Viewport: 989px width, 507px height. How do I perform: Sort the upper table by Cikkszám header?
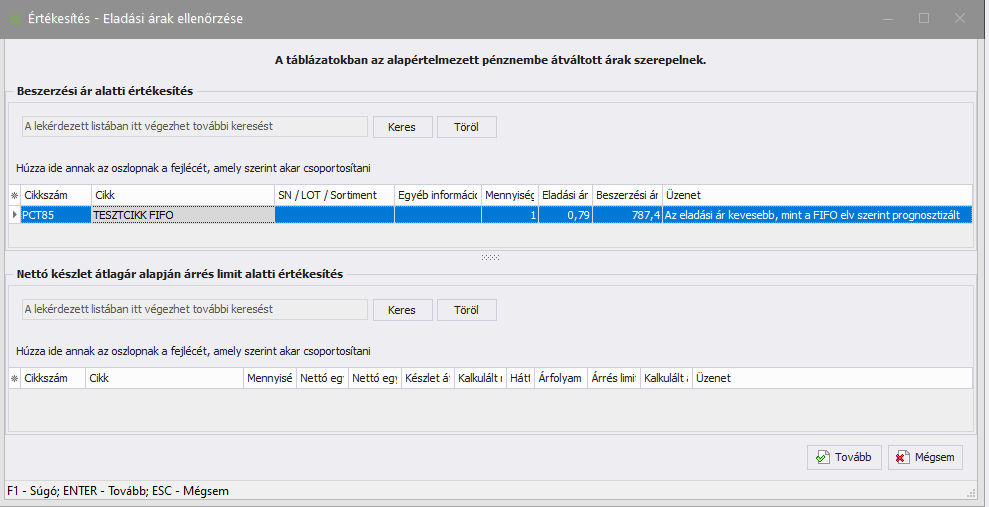55,194
